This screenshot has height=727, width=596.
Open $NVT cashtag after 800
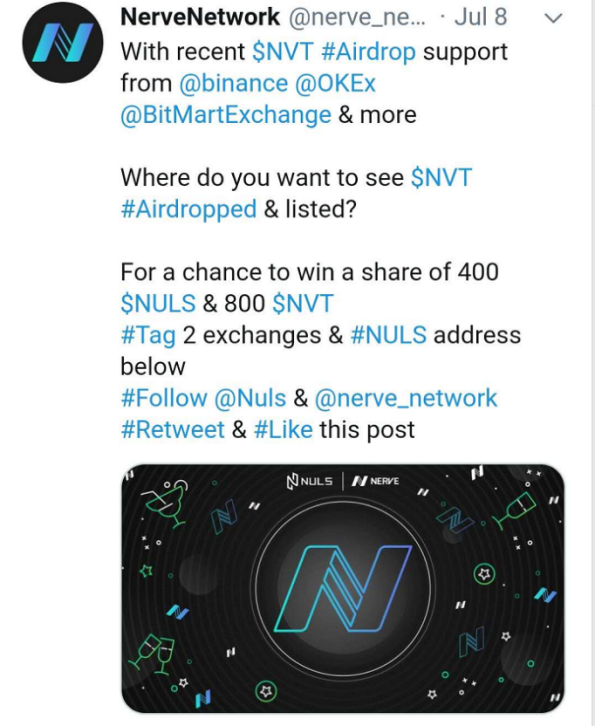click(303, 304)
